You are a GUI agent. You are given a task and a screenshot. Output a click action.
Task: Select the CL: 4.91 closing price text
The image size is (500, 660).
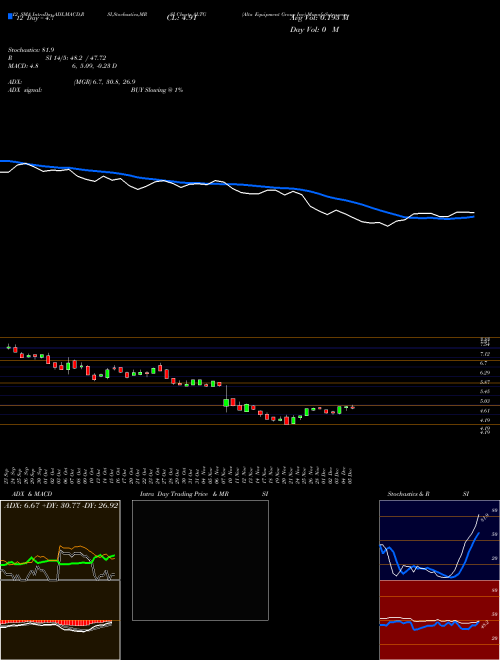[x=181, y=18]
